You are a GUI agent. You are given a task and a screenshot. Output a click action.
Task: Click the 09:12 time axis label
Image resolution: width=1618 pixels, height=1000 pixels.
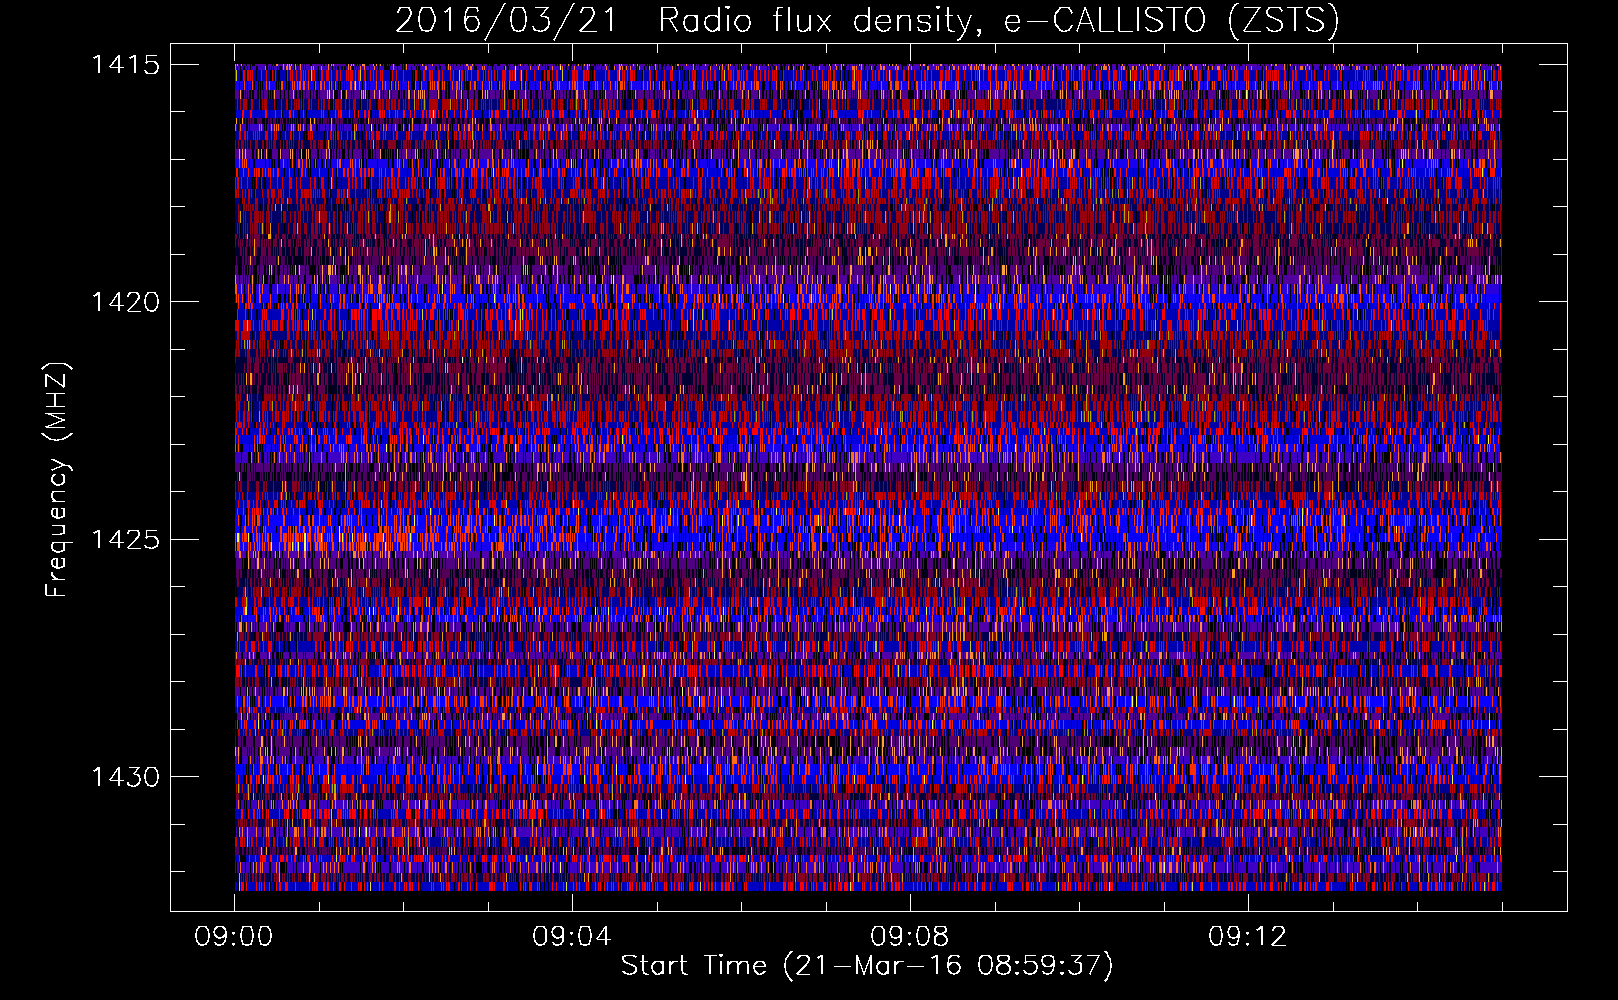[1248, 937]
